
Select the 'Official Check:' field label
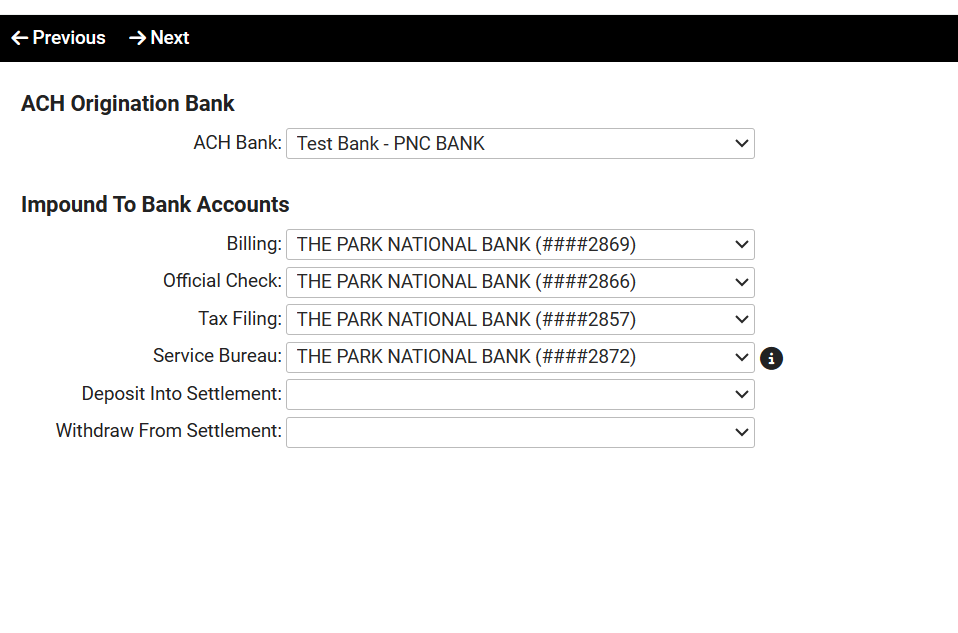pyautogui.click(x=222, y=282)
